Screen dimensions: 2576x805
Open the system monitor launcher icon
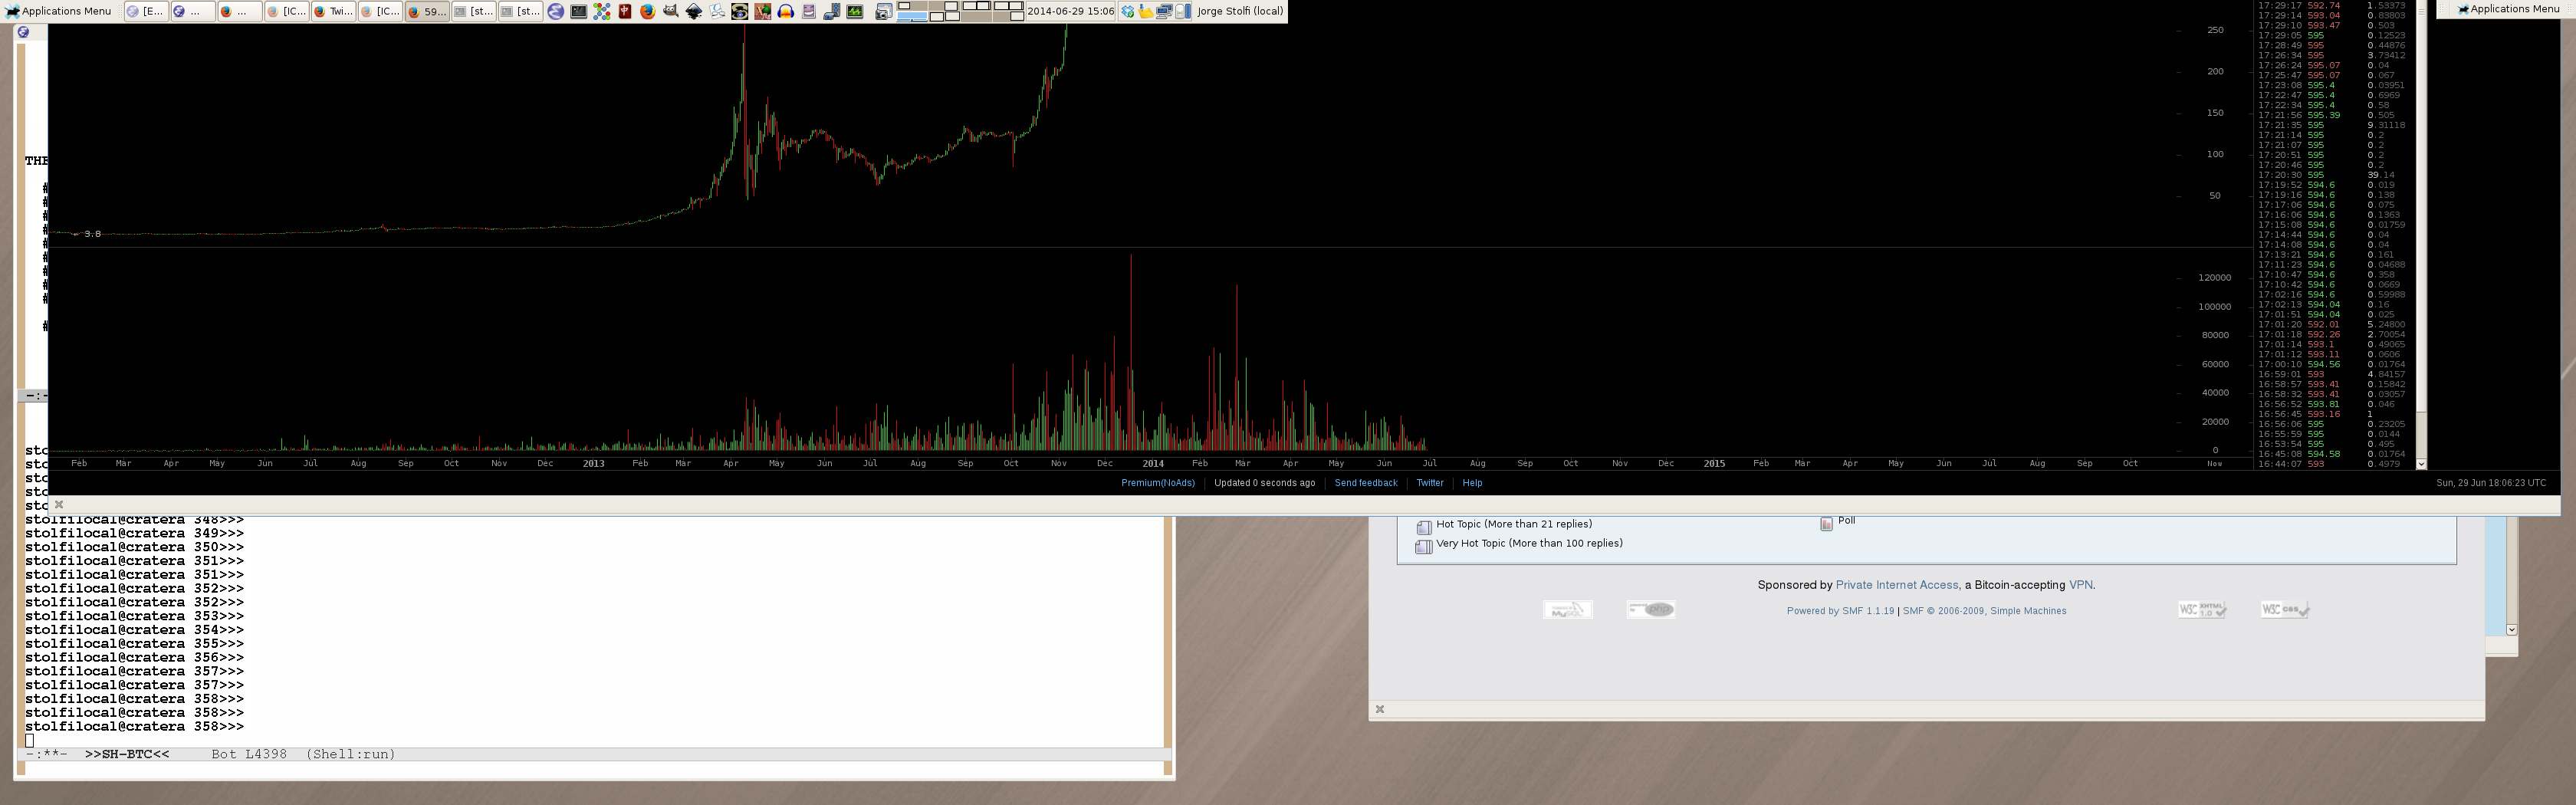855,12
